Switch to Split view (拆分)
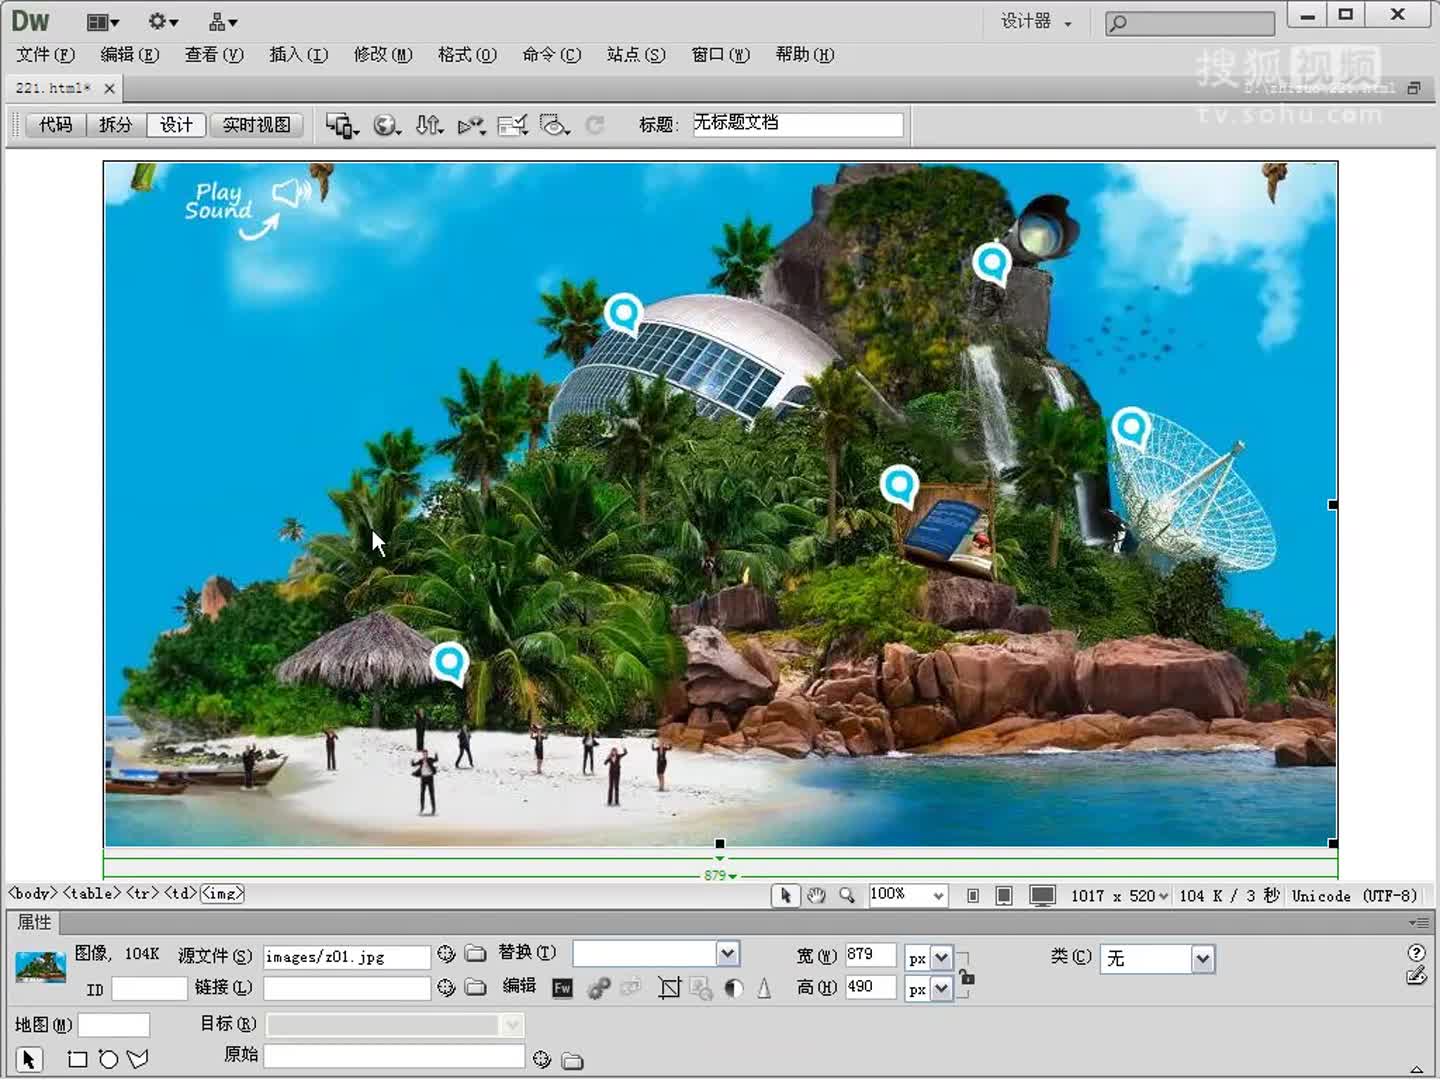Viewport: 1440px width, 1080px height. (116, 125)
